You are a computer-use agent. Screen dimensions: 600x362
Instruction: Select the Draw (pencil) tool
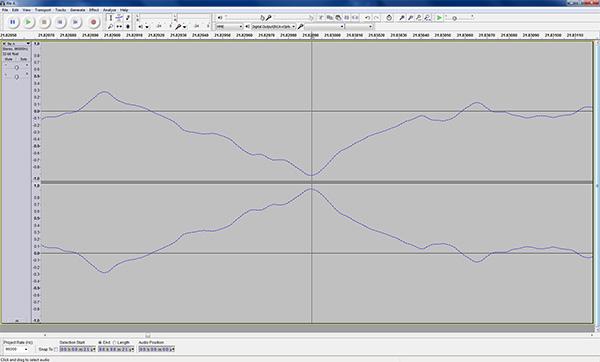(128, 18)
